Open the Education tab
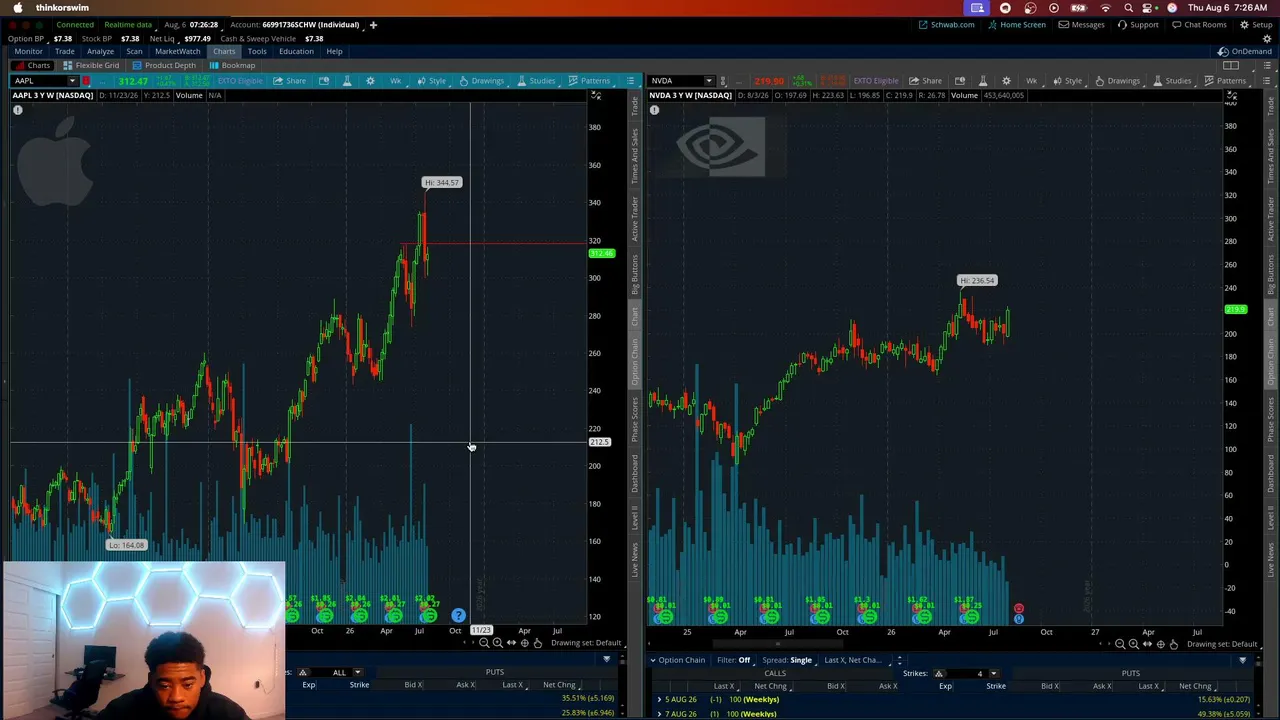The height and width of the screenshot is (720, 1280). coord(296,51)
